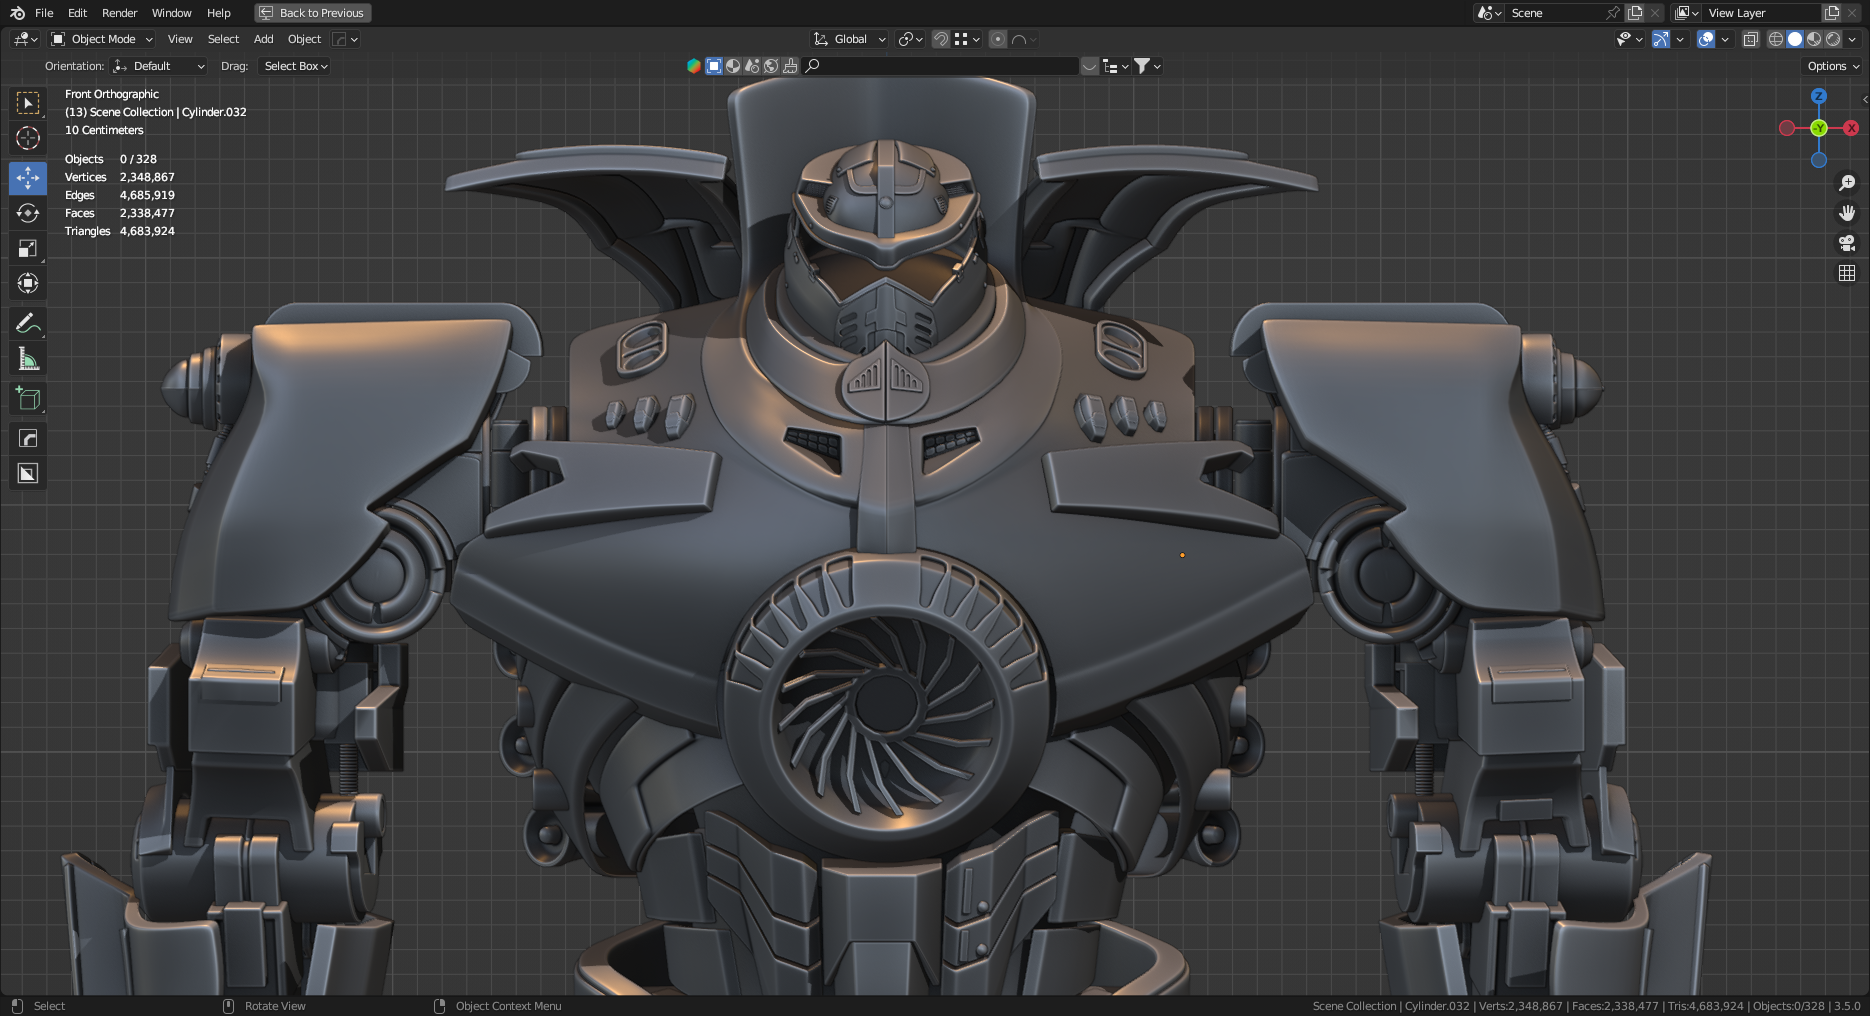1870x1016 pixels.
Task: Open the Global transform orientation dropdown
Action: (849, 39)
